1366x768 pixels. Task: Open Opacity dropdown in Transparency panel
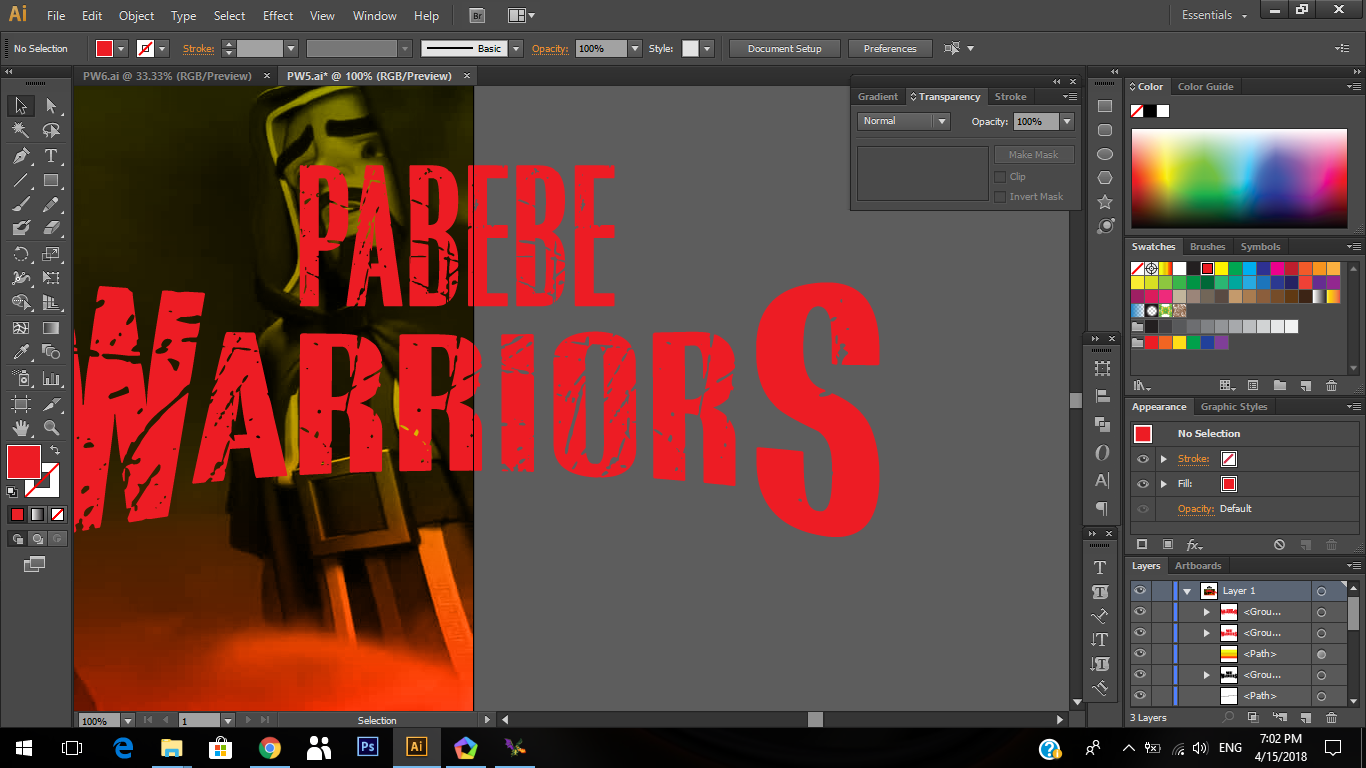tap(1067, 121)
